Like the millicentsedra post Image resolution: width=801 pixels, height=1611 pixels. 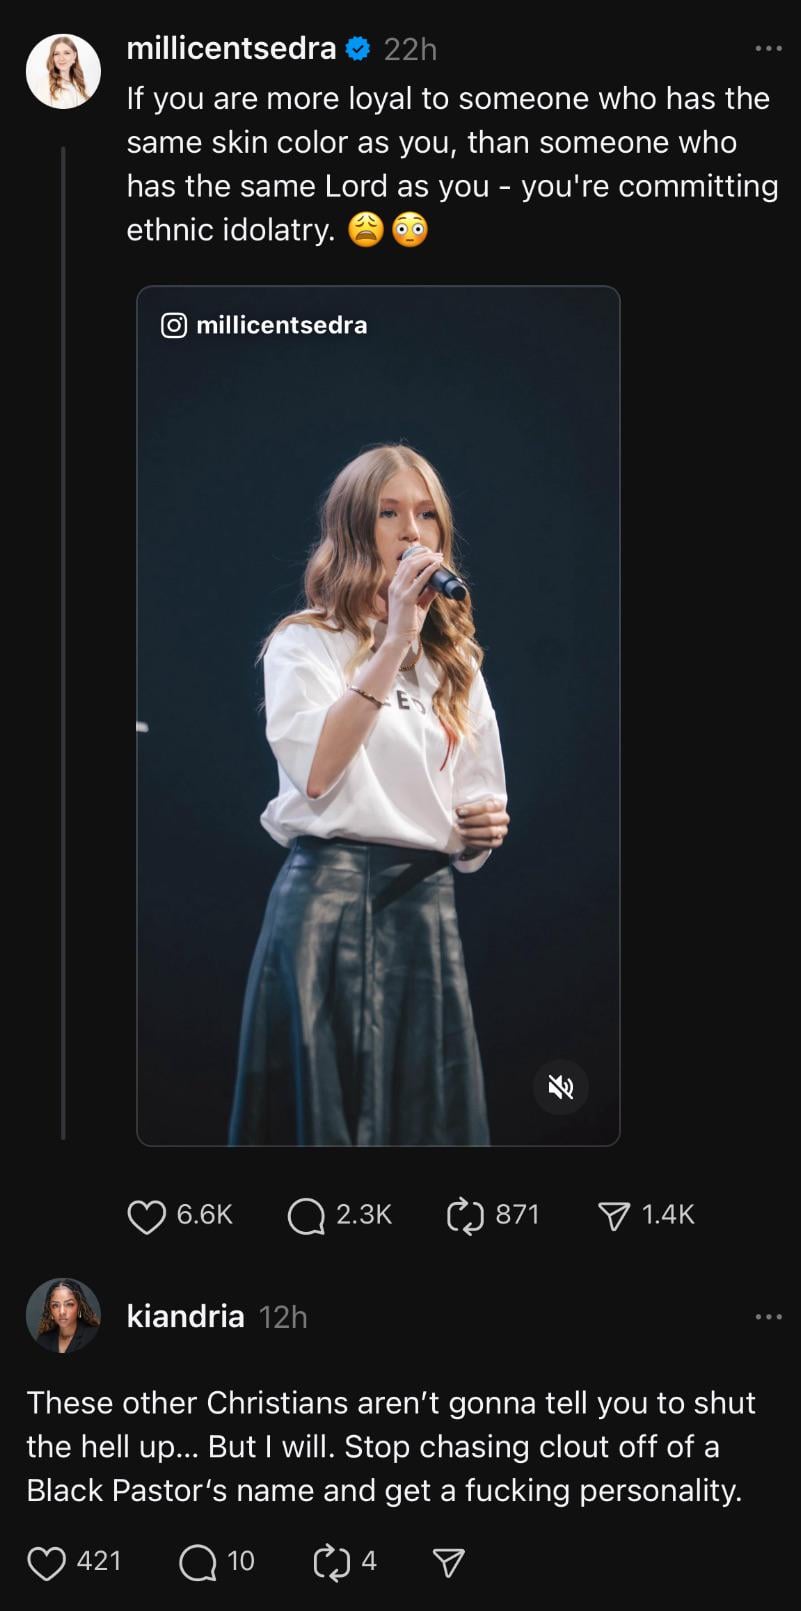147,1216
